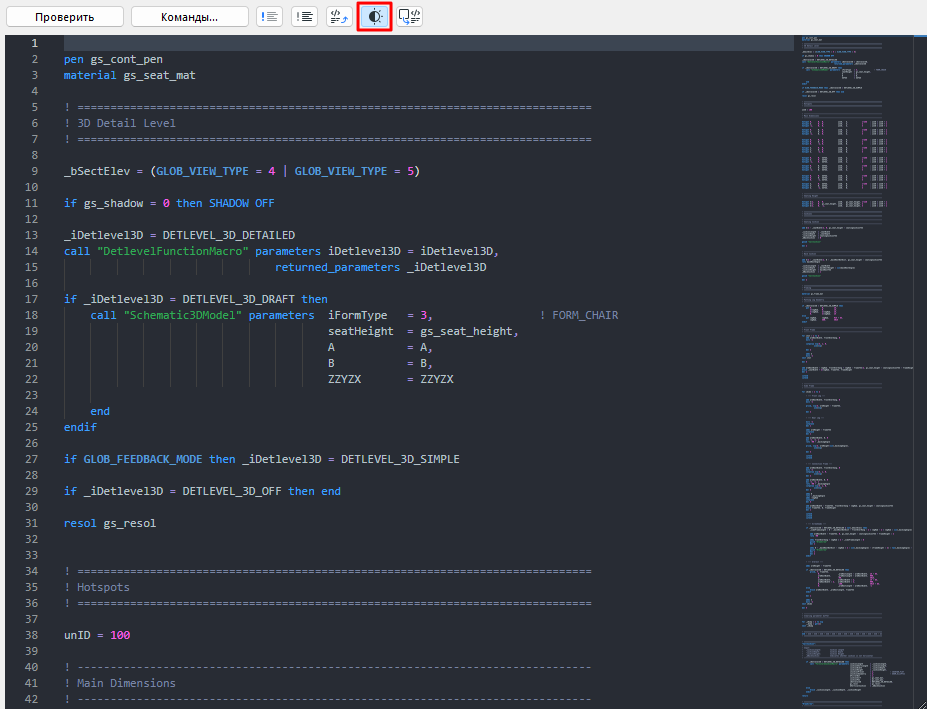This screenshot has height=709, width=927.
Task: Click the code formatting icon with blue arrow
Action: pyautogui.click(x=339, y=17)
